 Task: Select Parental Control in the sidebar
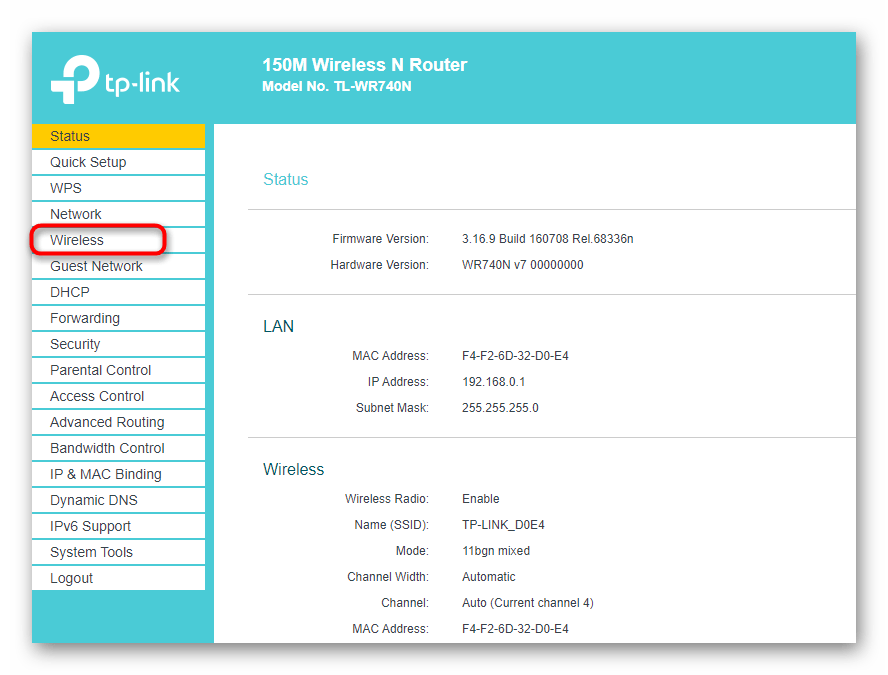(118, 371)
